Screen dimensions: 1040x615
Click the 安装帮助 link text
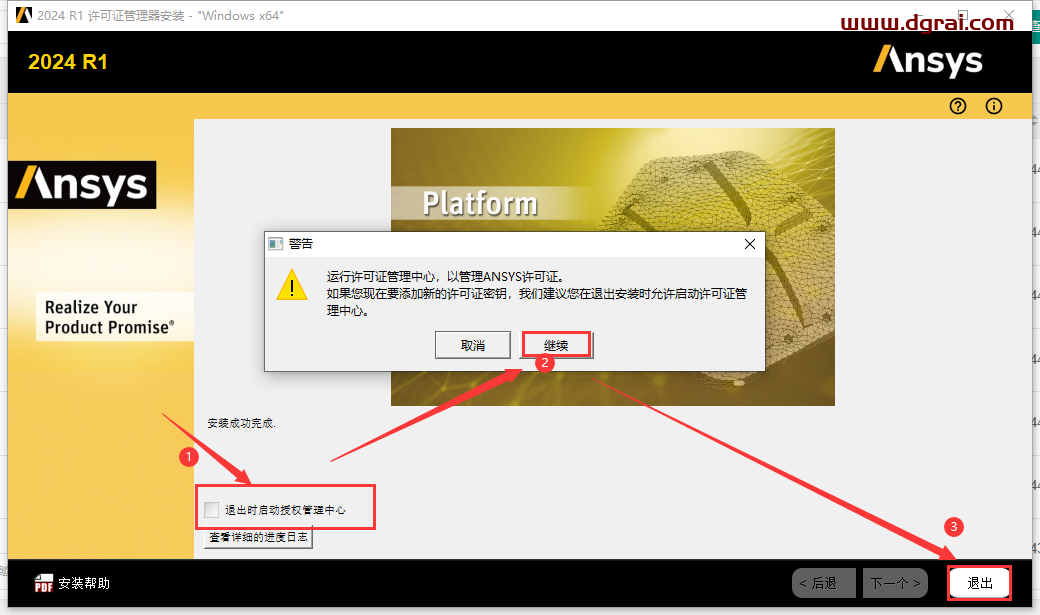(84, 583)
